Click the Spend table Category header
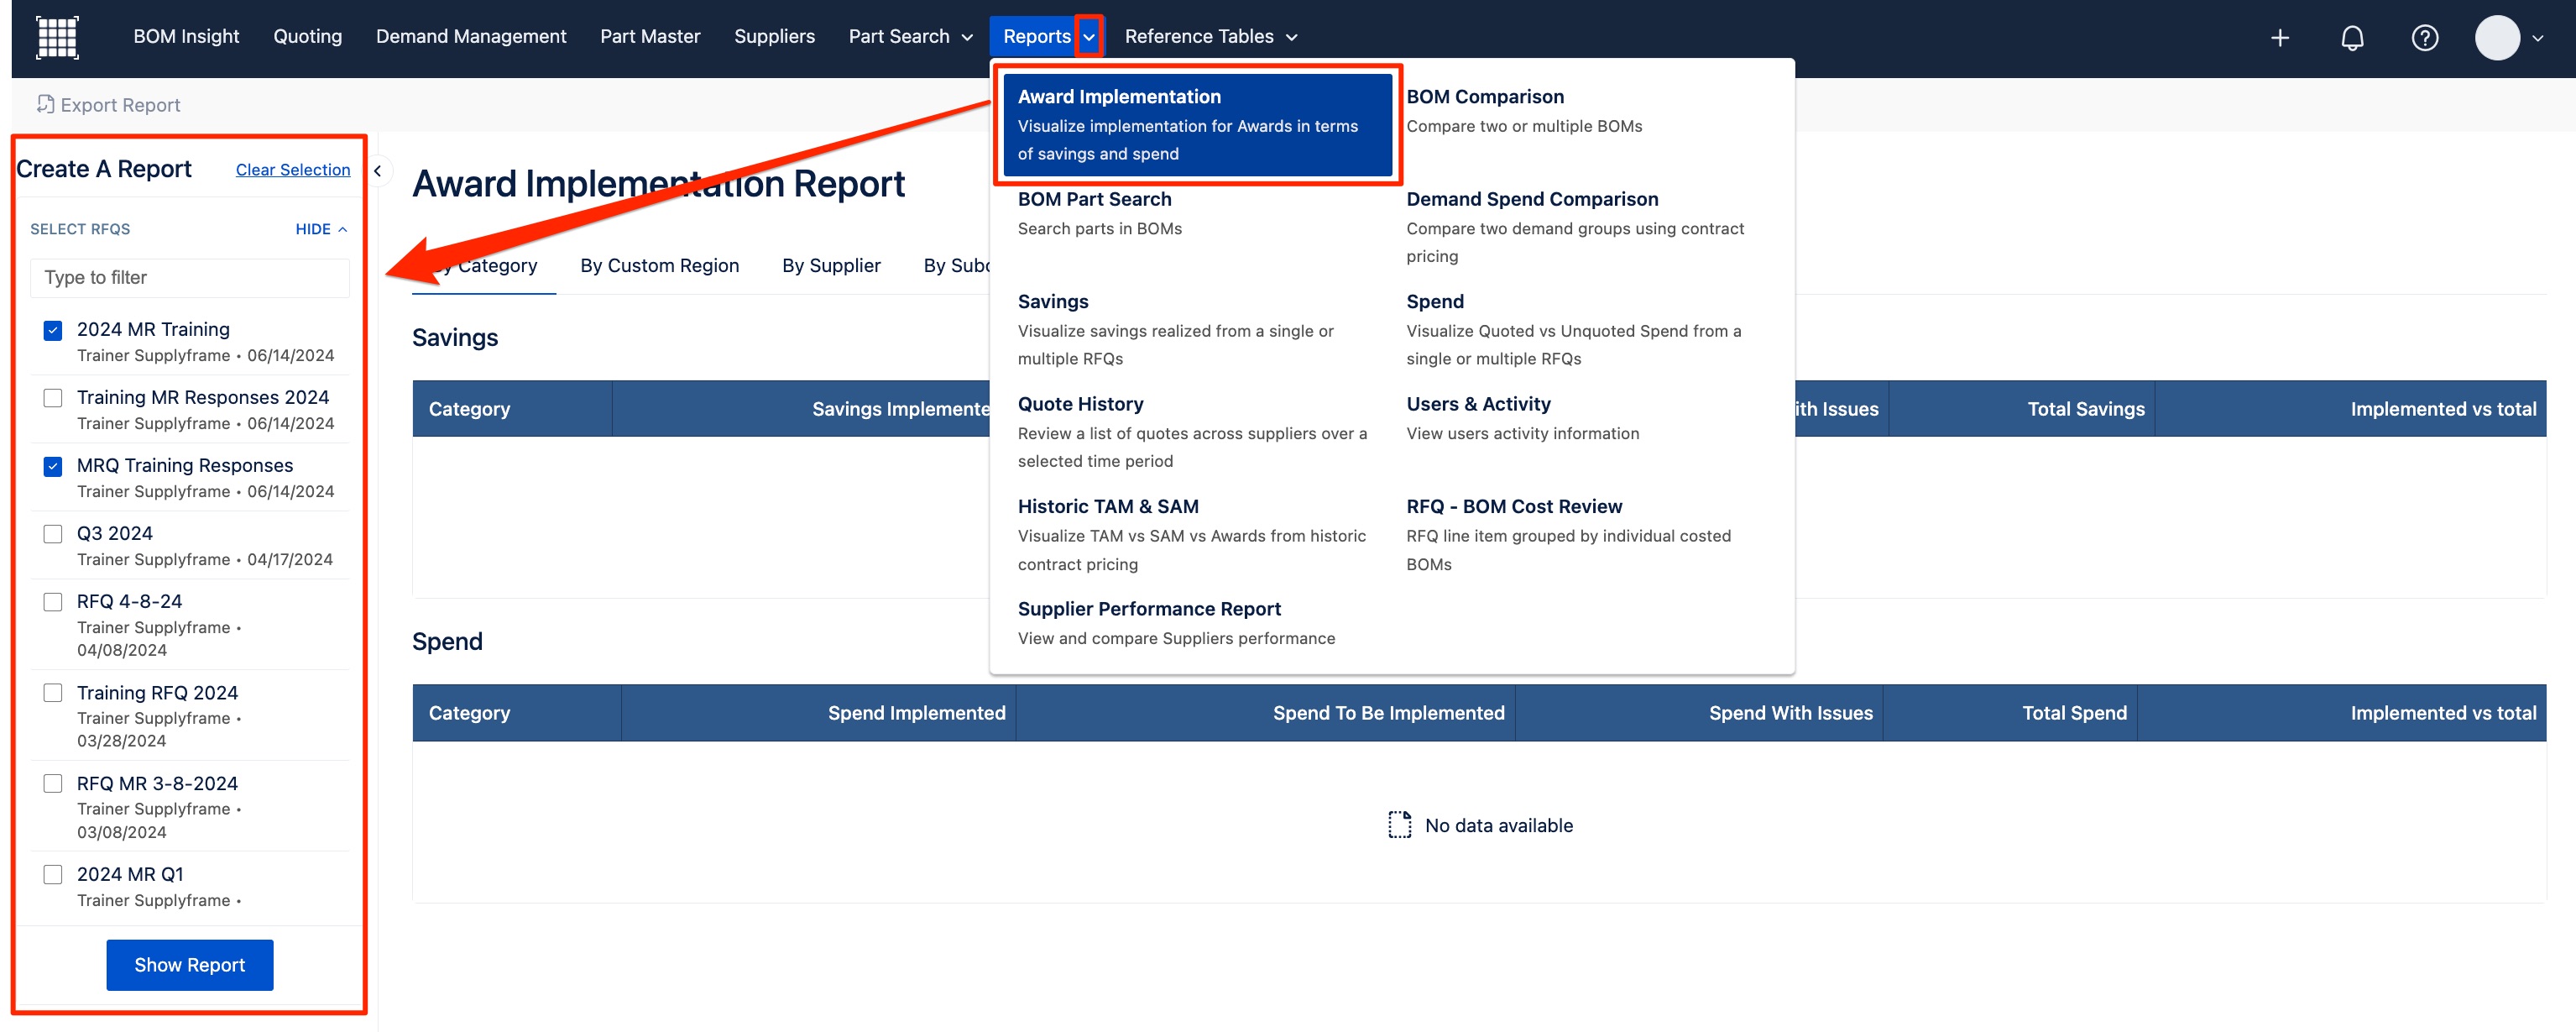 pyautogui.click(x=517, y=713)
